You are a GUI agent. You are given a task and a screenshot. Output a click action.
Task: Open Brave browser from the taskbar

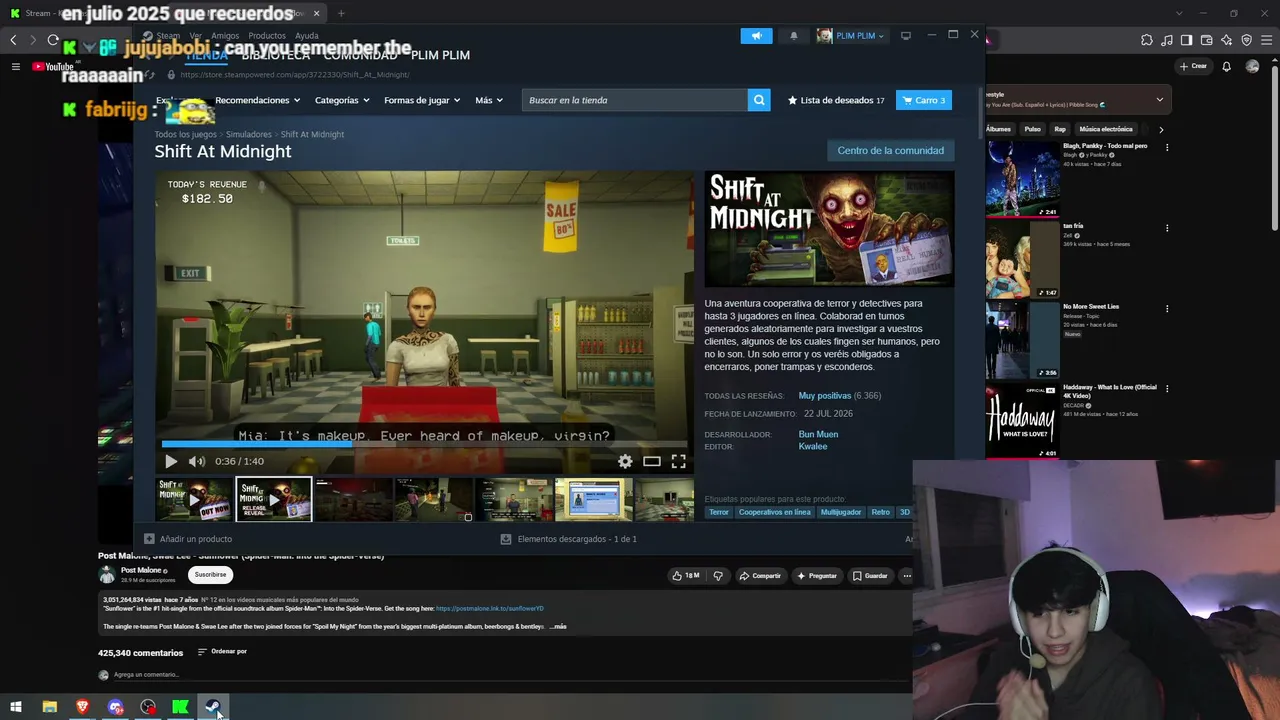tap(82, 707)
